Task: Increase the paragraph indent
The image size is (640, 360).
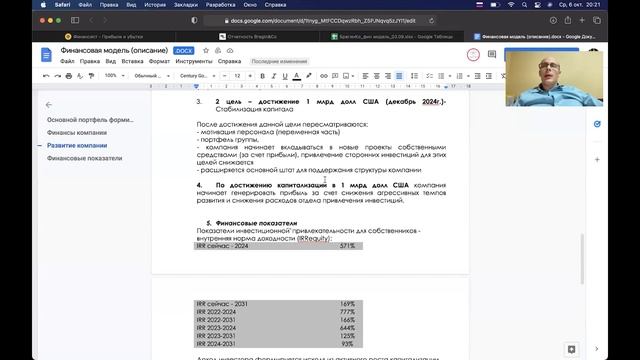Action: 489,76
